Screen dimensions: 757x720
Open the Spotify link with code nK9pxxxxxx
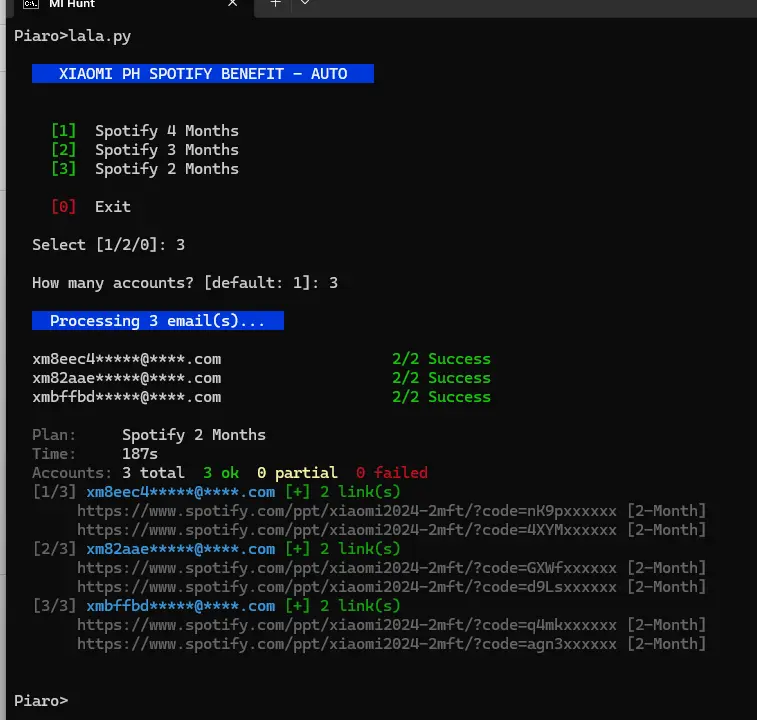347,511
